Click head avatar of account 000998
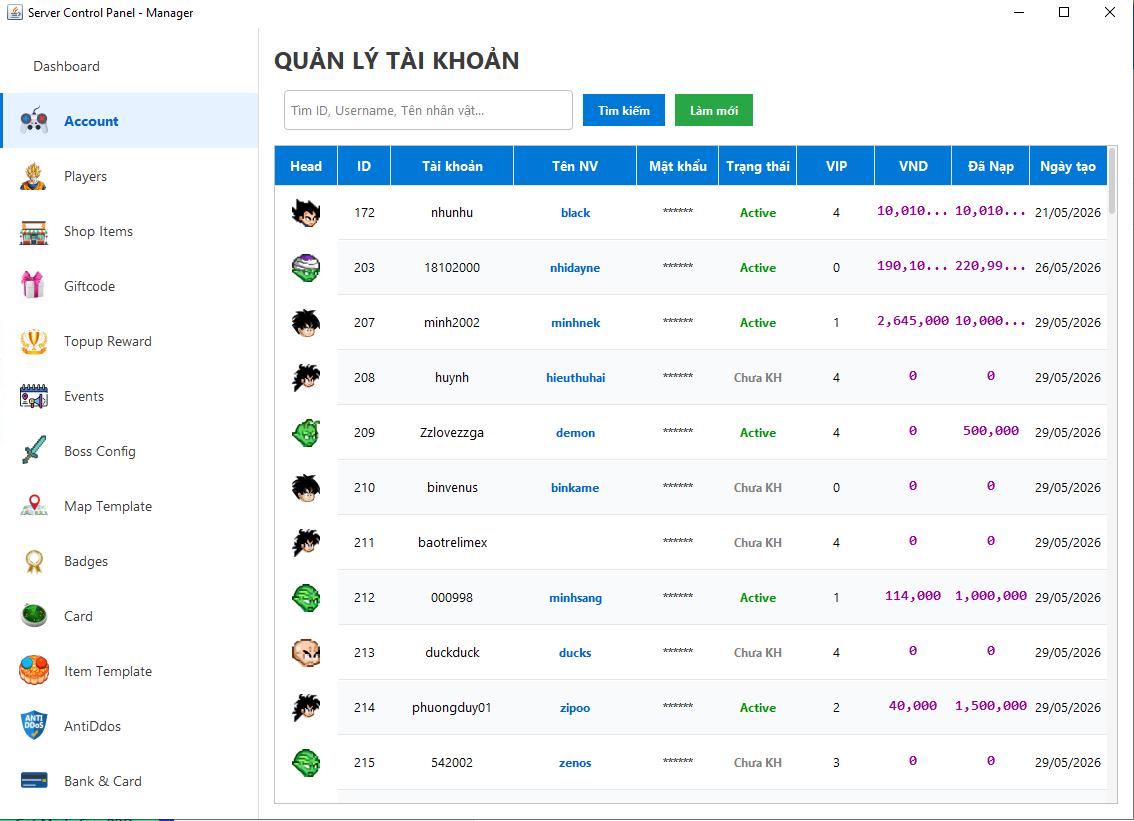The image size is (1134, 821). coord(306,597)
